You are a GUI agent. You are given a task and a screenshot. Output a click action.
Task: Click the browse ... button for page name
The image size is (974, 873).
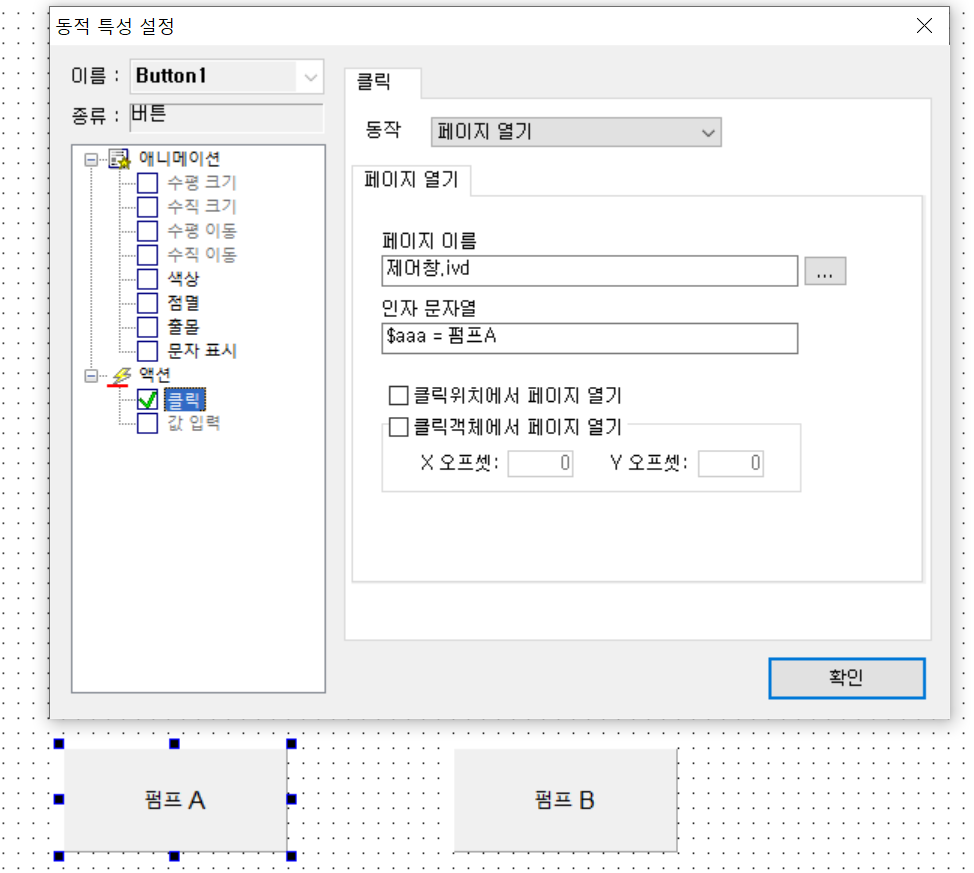coord(825,272)
